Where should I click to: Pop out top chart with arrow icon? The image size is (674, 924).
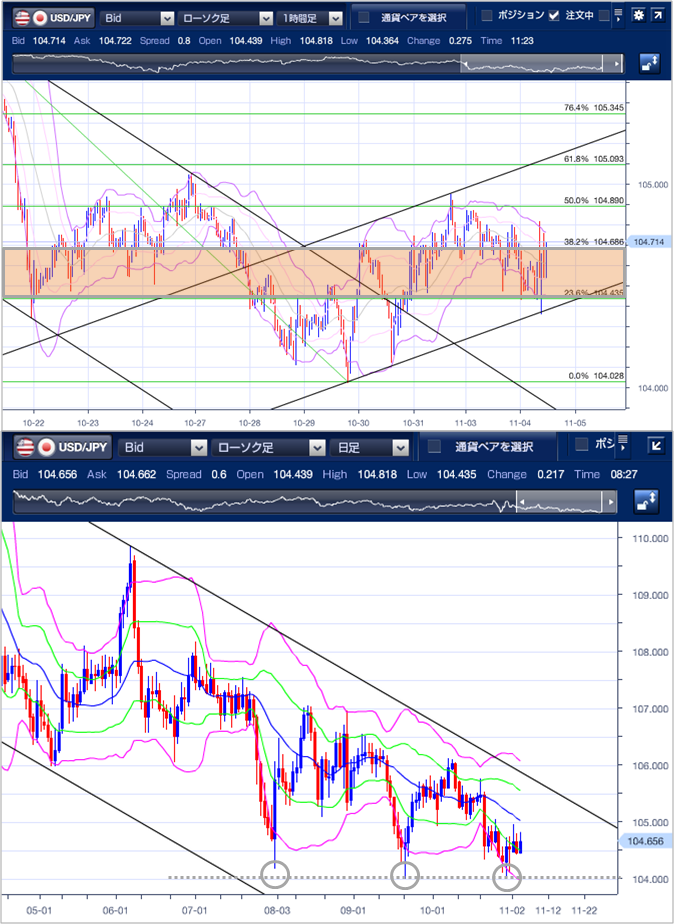point(658,17)
